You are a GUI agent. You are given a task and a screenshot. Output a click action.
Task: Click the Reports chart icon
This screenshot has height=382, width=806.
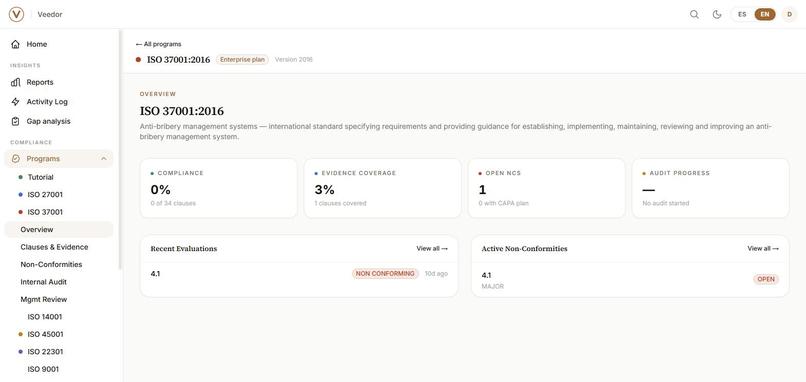[x=15, y=82]
